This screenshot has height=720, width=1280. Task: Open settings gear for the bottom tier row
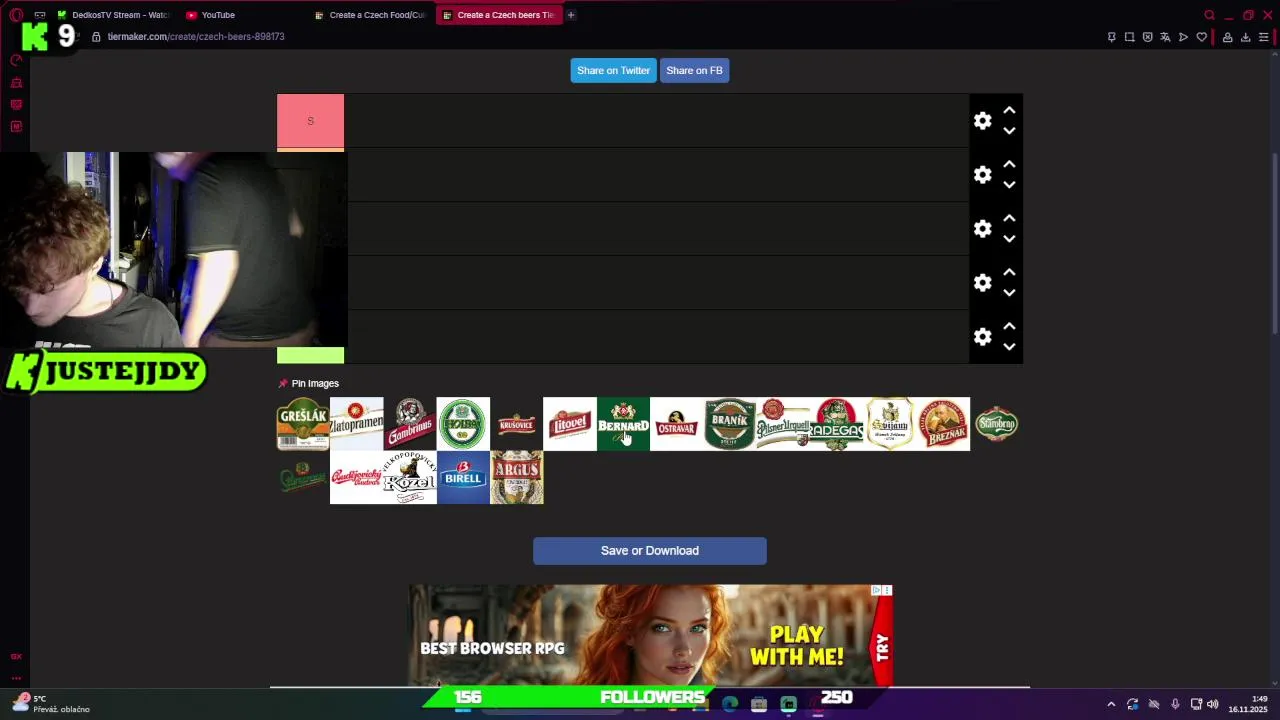coord(982,337)
